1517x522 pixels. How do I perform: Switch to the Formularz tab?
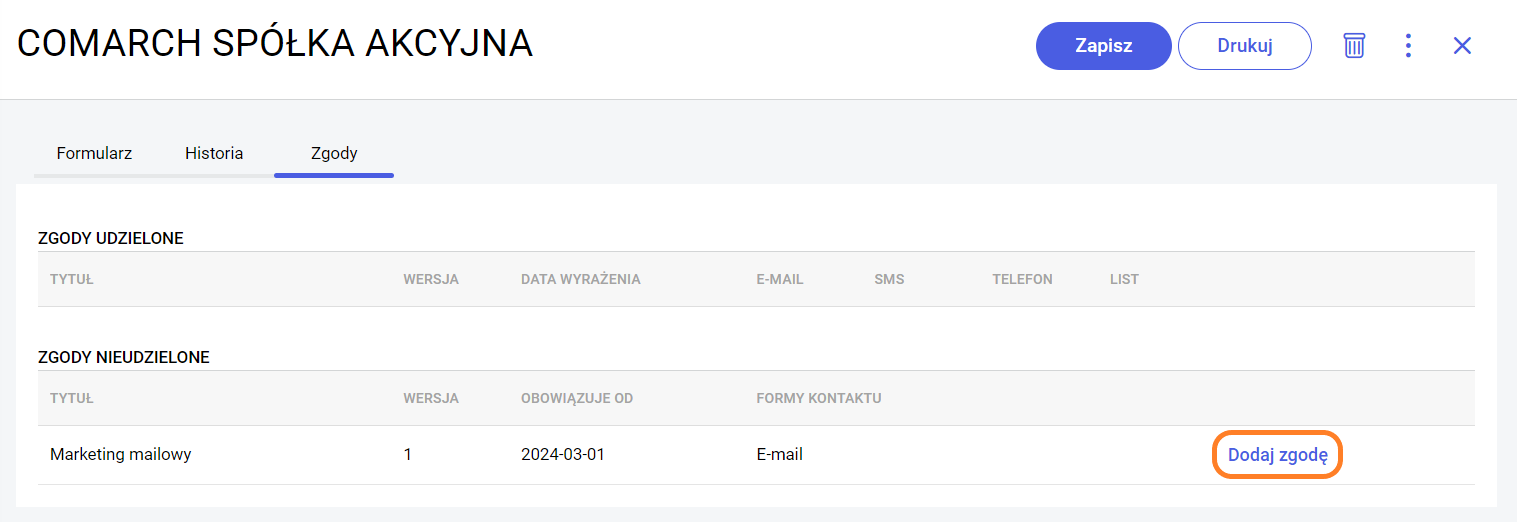coord(94,154)
